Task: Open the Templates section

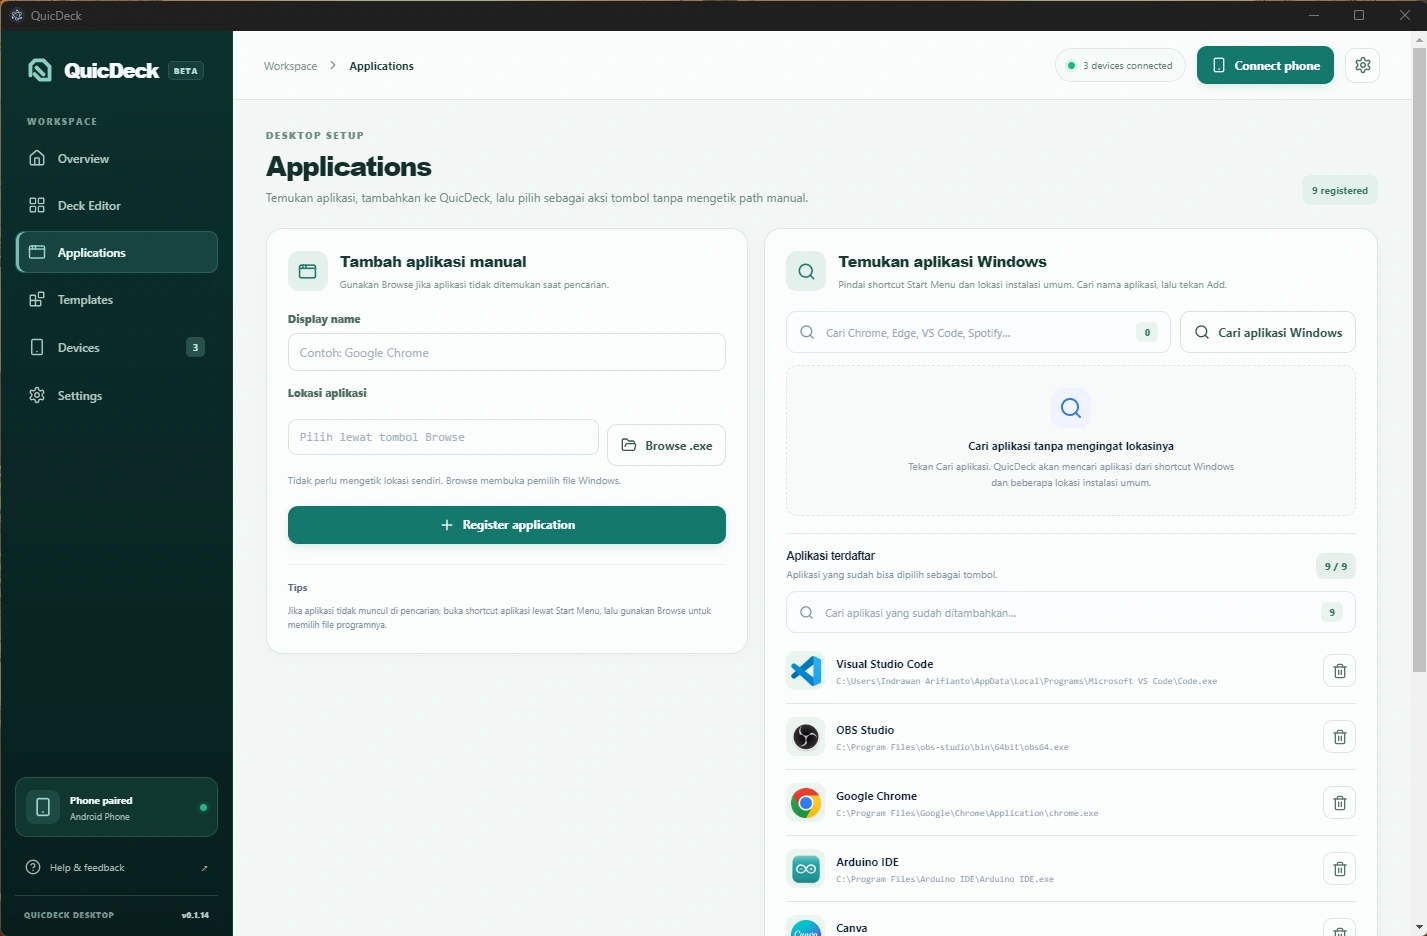Action: (x=117, y=299)
